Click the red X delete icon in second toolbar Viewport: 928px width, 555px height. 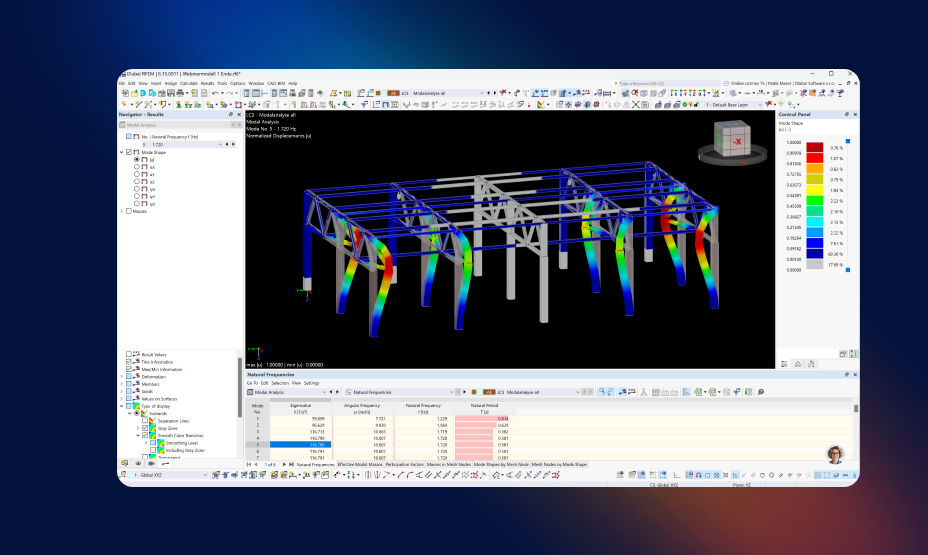pos(636,105)
